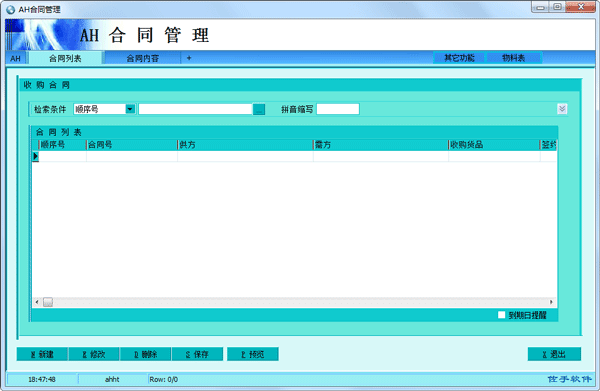Expand the collapsed search panel chevron
Viewport: 600px width, 391px height.
point(562,109)
